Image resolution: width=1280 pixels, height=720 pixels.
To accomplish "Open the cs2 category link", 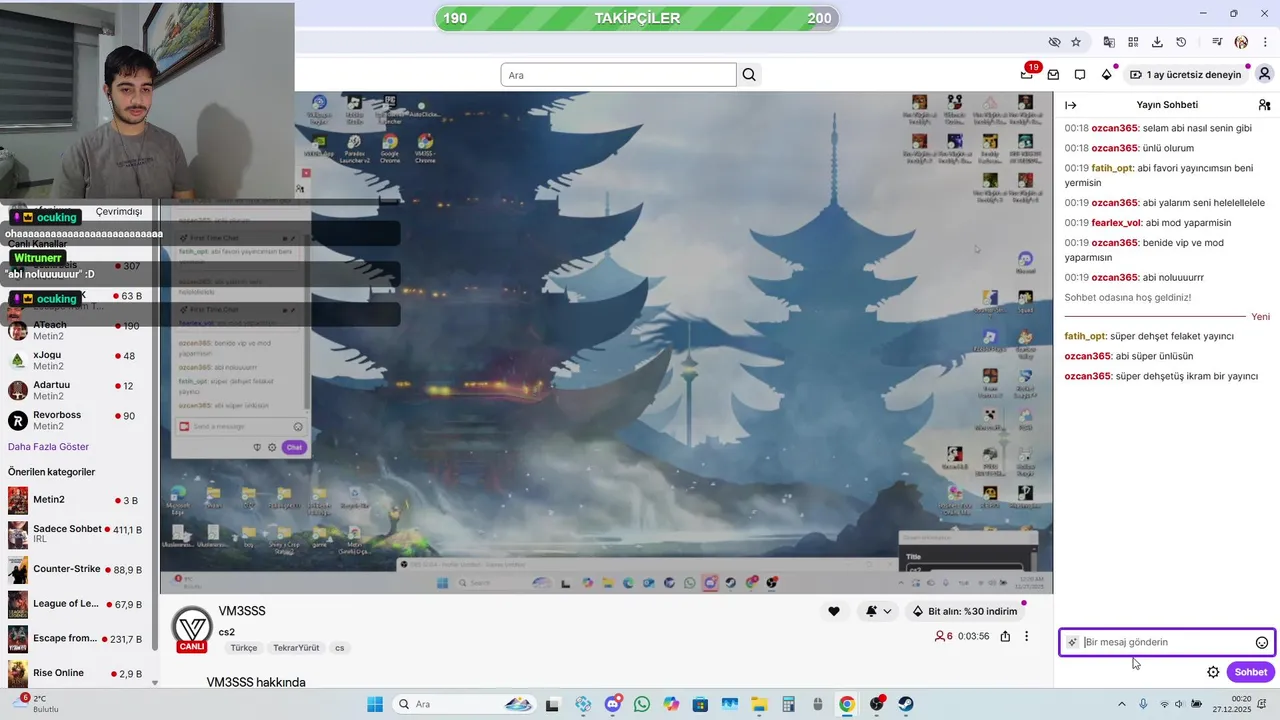I will pos(227,632).
